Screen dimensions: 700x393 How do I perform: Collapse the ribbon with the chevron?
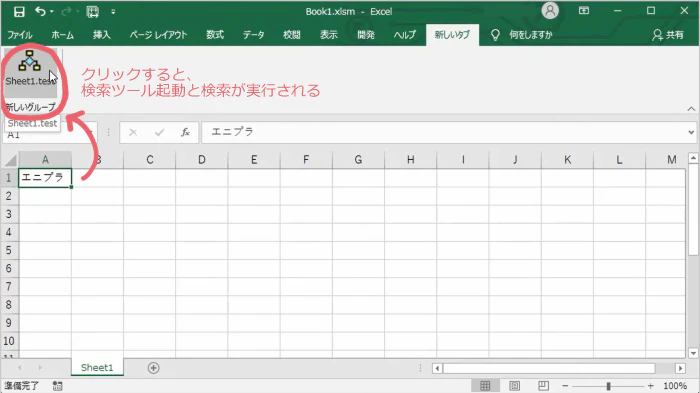(691, 109)
